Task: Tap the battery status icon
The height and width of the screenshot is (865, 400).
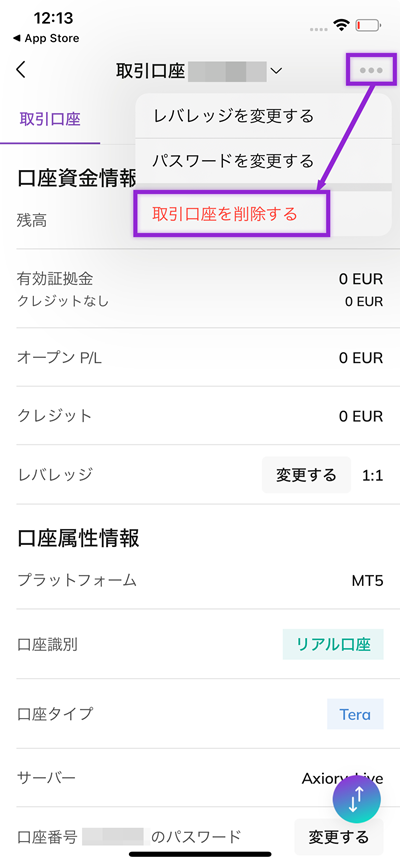Action: pos(369,25)
